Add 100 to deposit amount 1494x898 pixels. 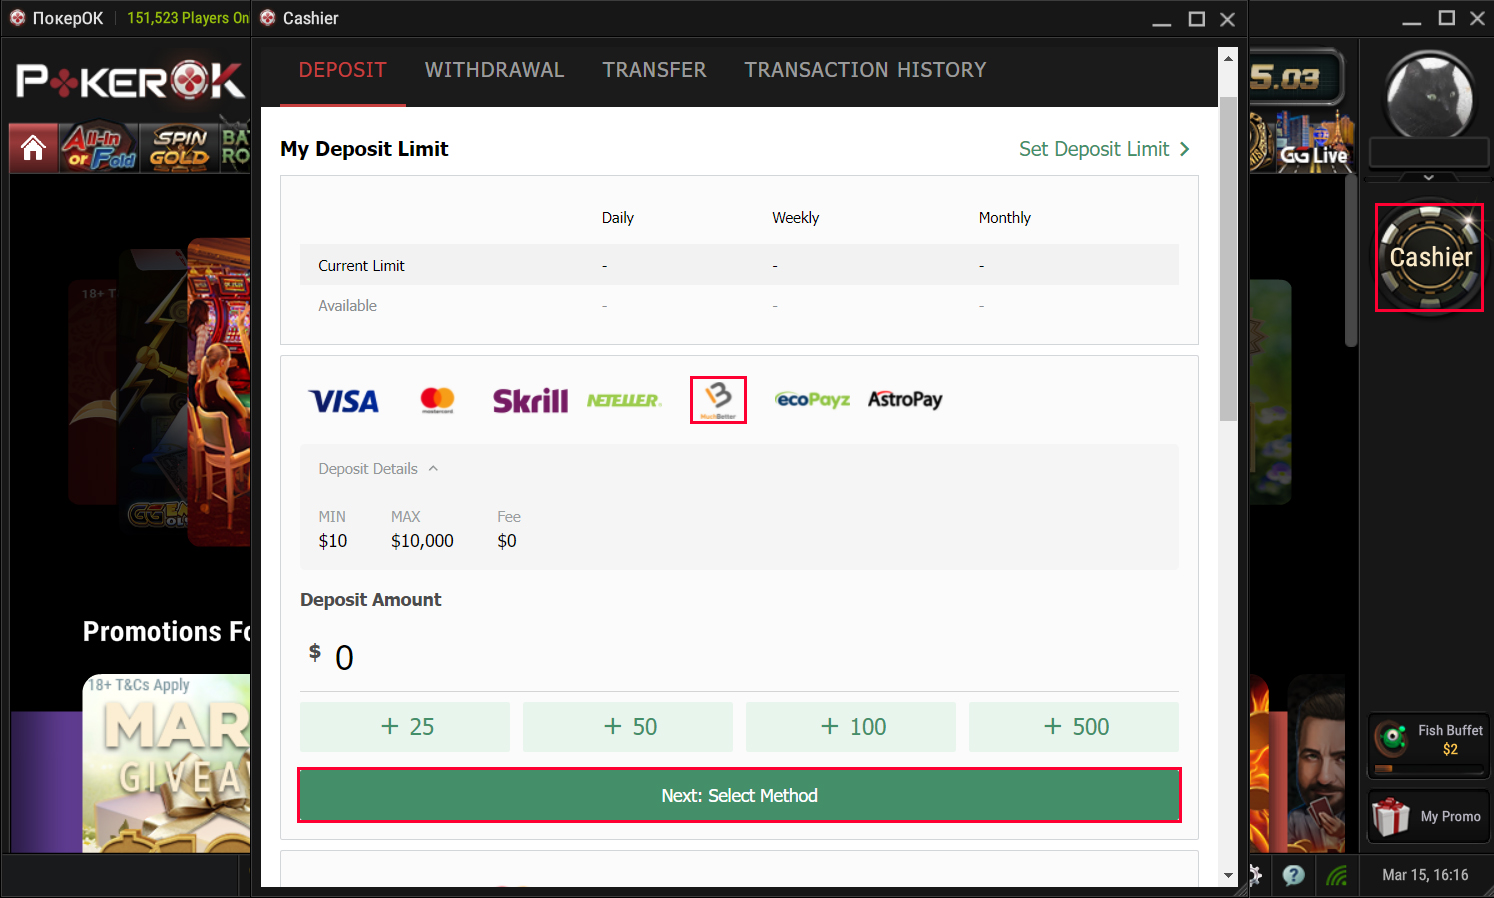point(851,727)
